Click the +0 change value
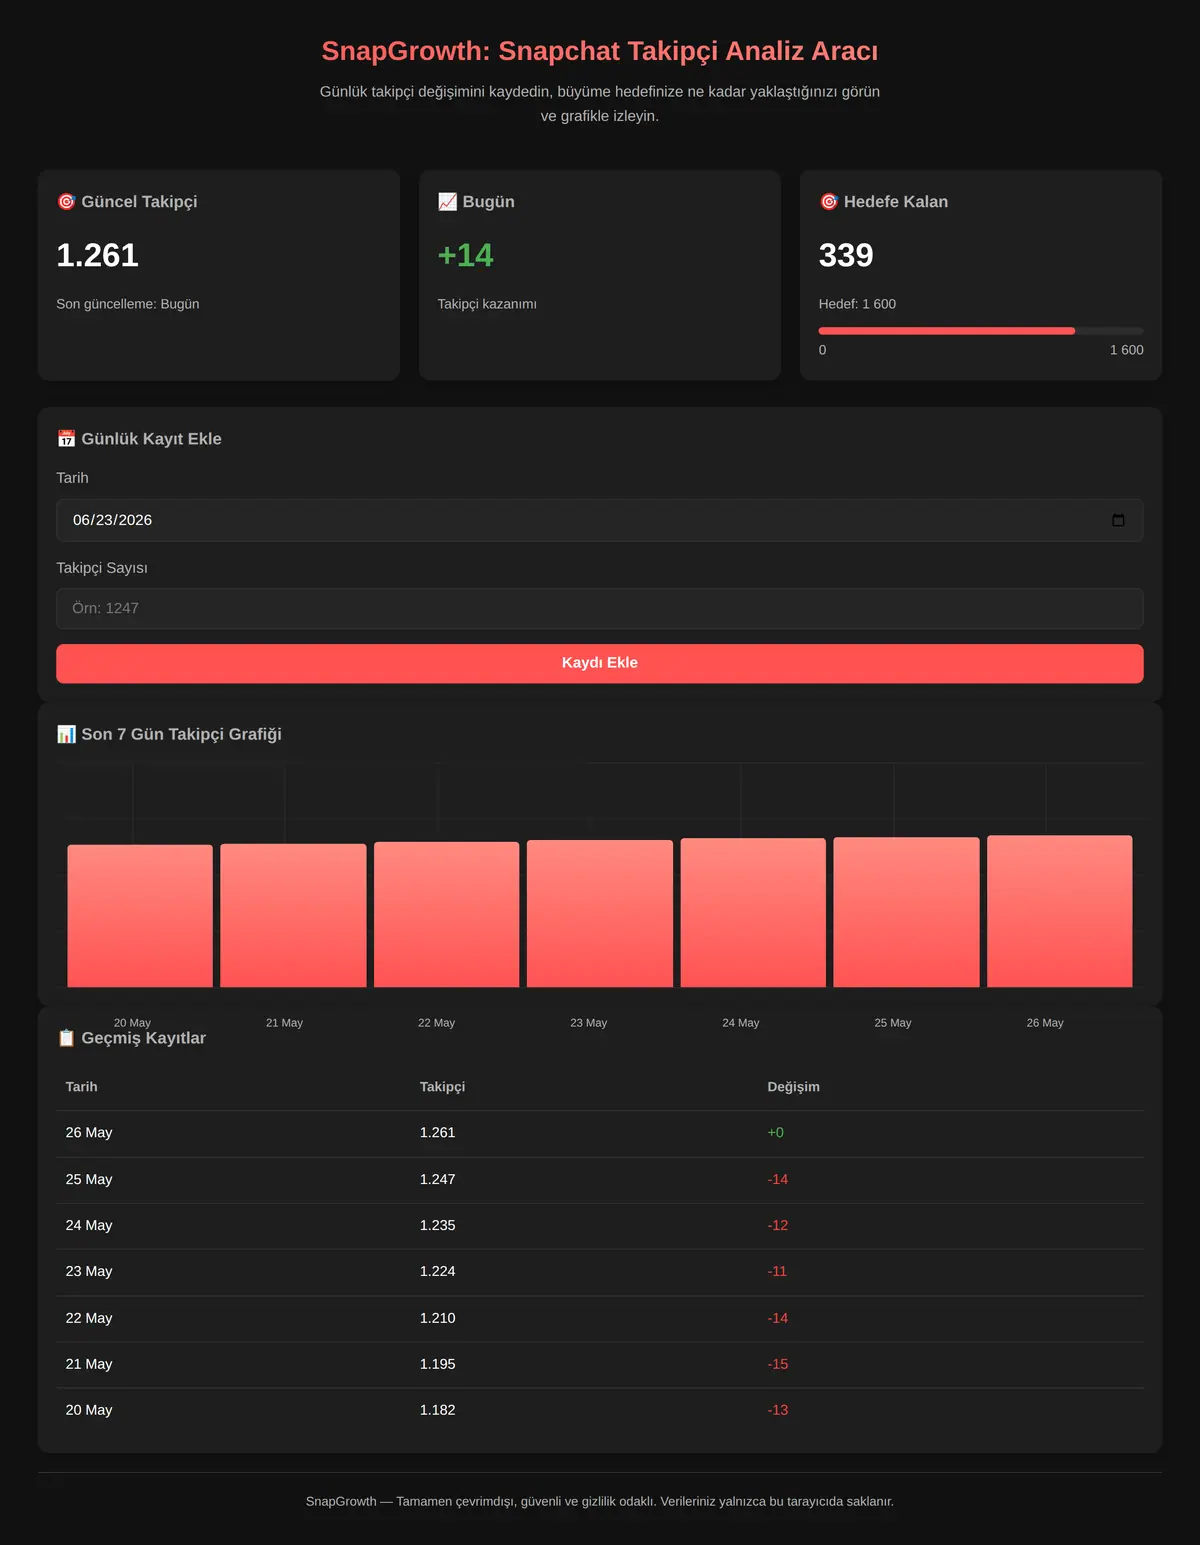Screen dimensions: 1200x1545 pos(776,1133)
